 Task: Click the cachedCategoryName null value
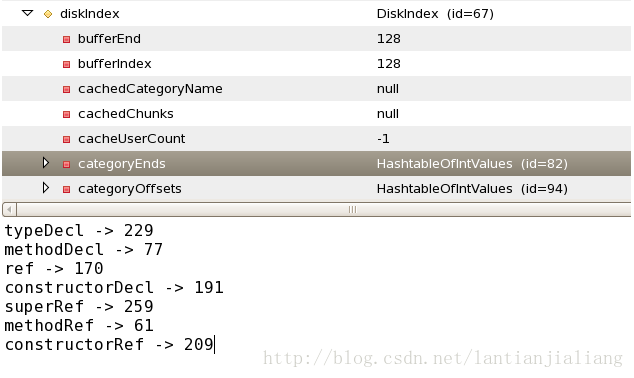coord(388,89)
